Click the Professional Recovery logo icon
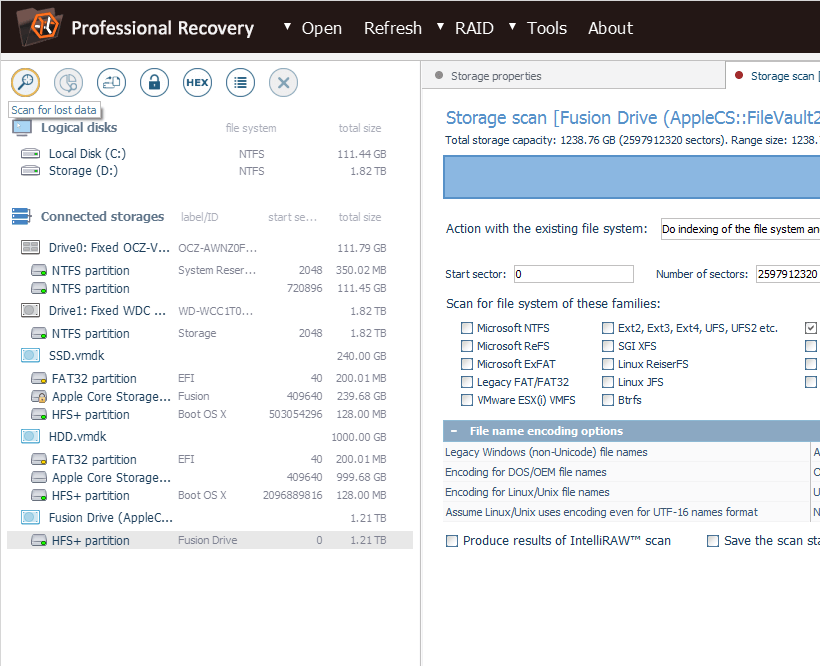This screenshot has width=820, height=666. point(39,26)
